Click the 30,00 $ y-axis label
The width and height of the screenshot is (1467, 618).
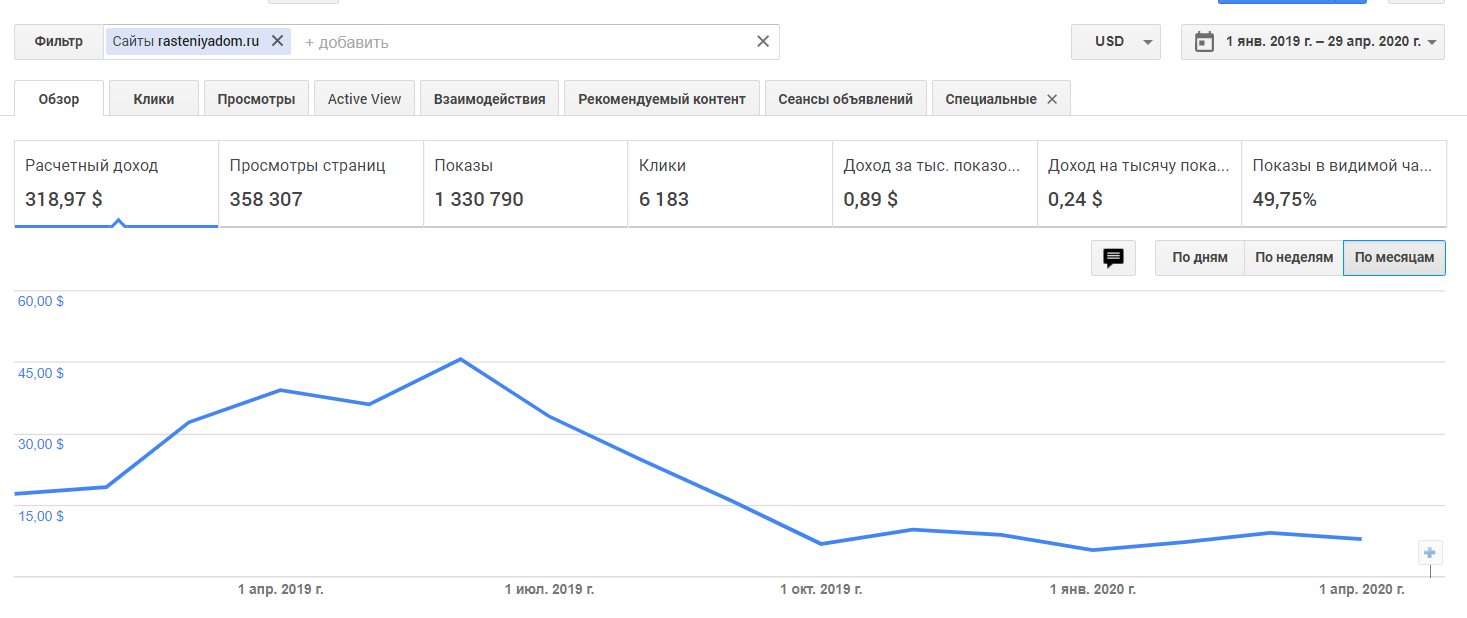(x=41, y=444)
